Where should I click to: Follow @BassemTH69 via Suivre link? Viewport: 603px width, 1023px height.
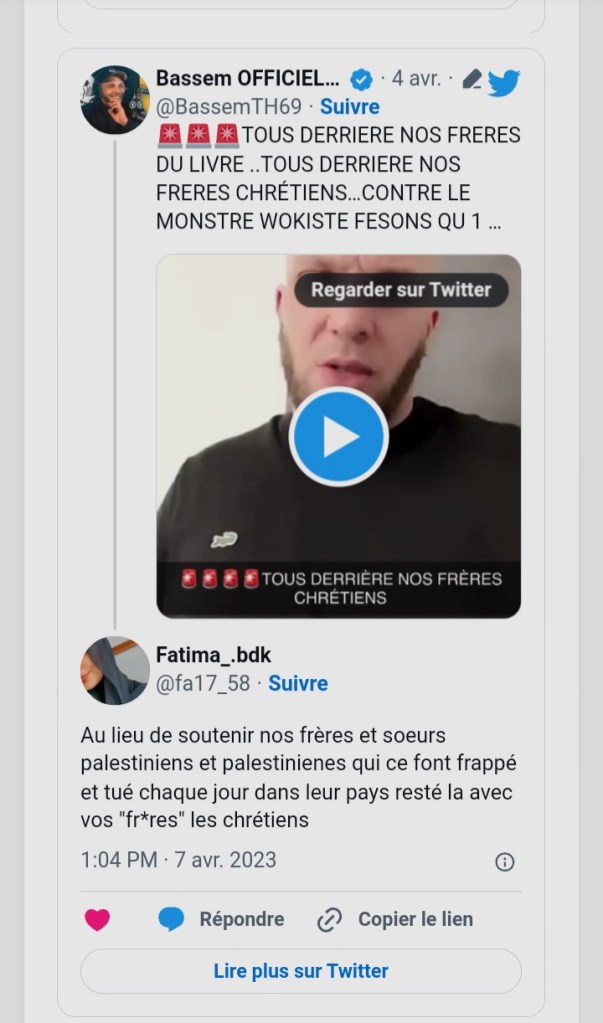coord(349,106)
